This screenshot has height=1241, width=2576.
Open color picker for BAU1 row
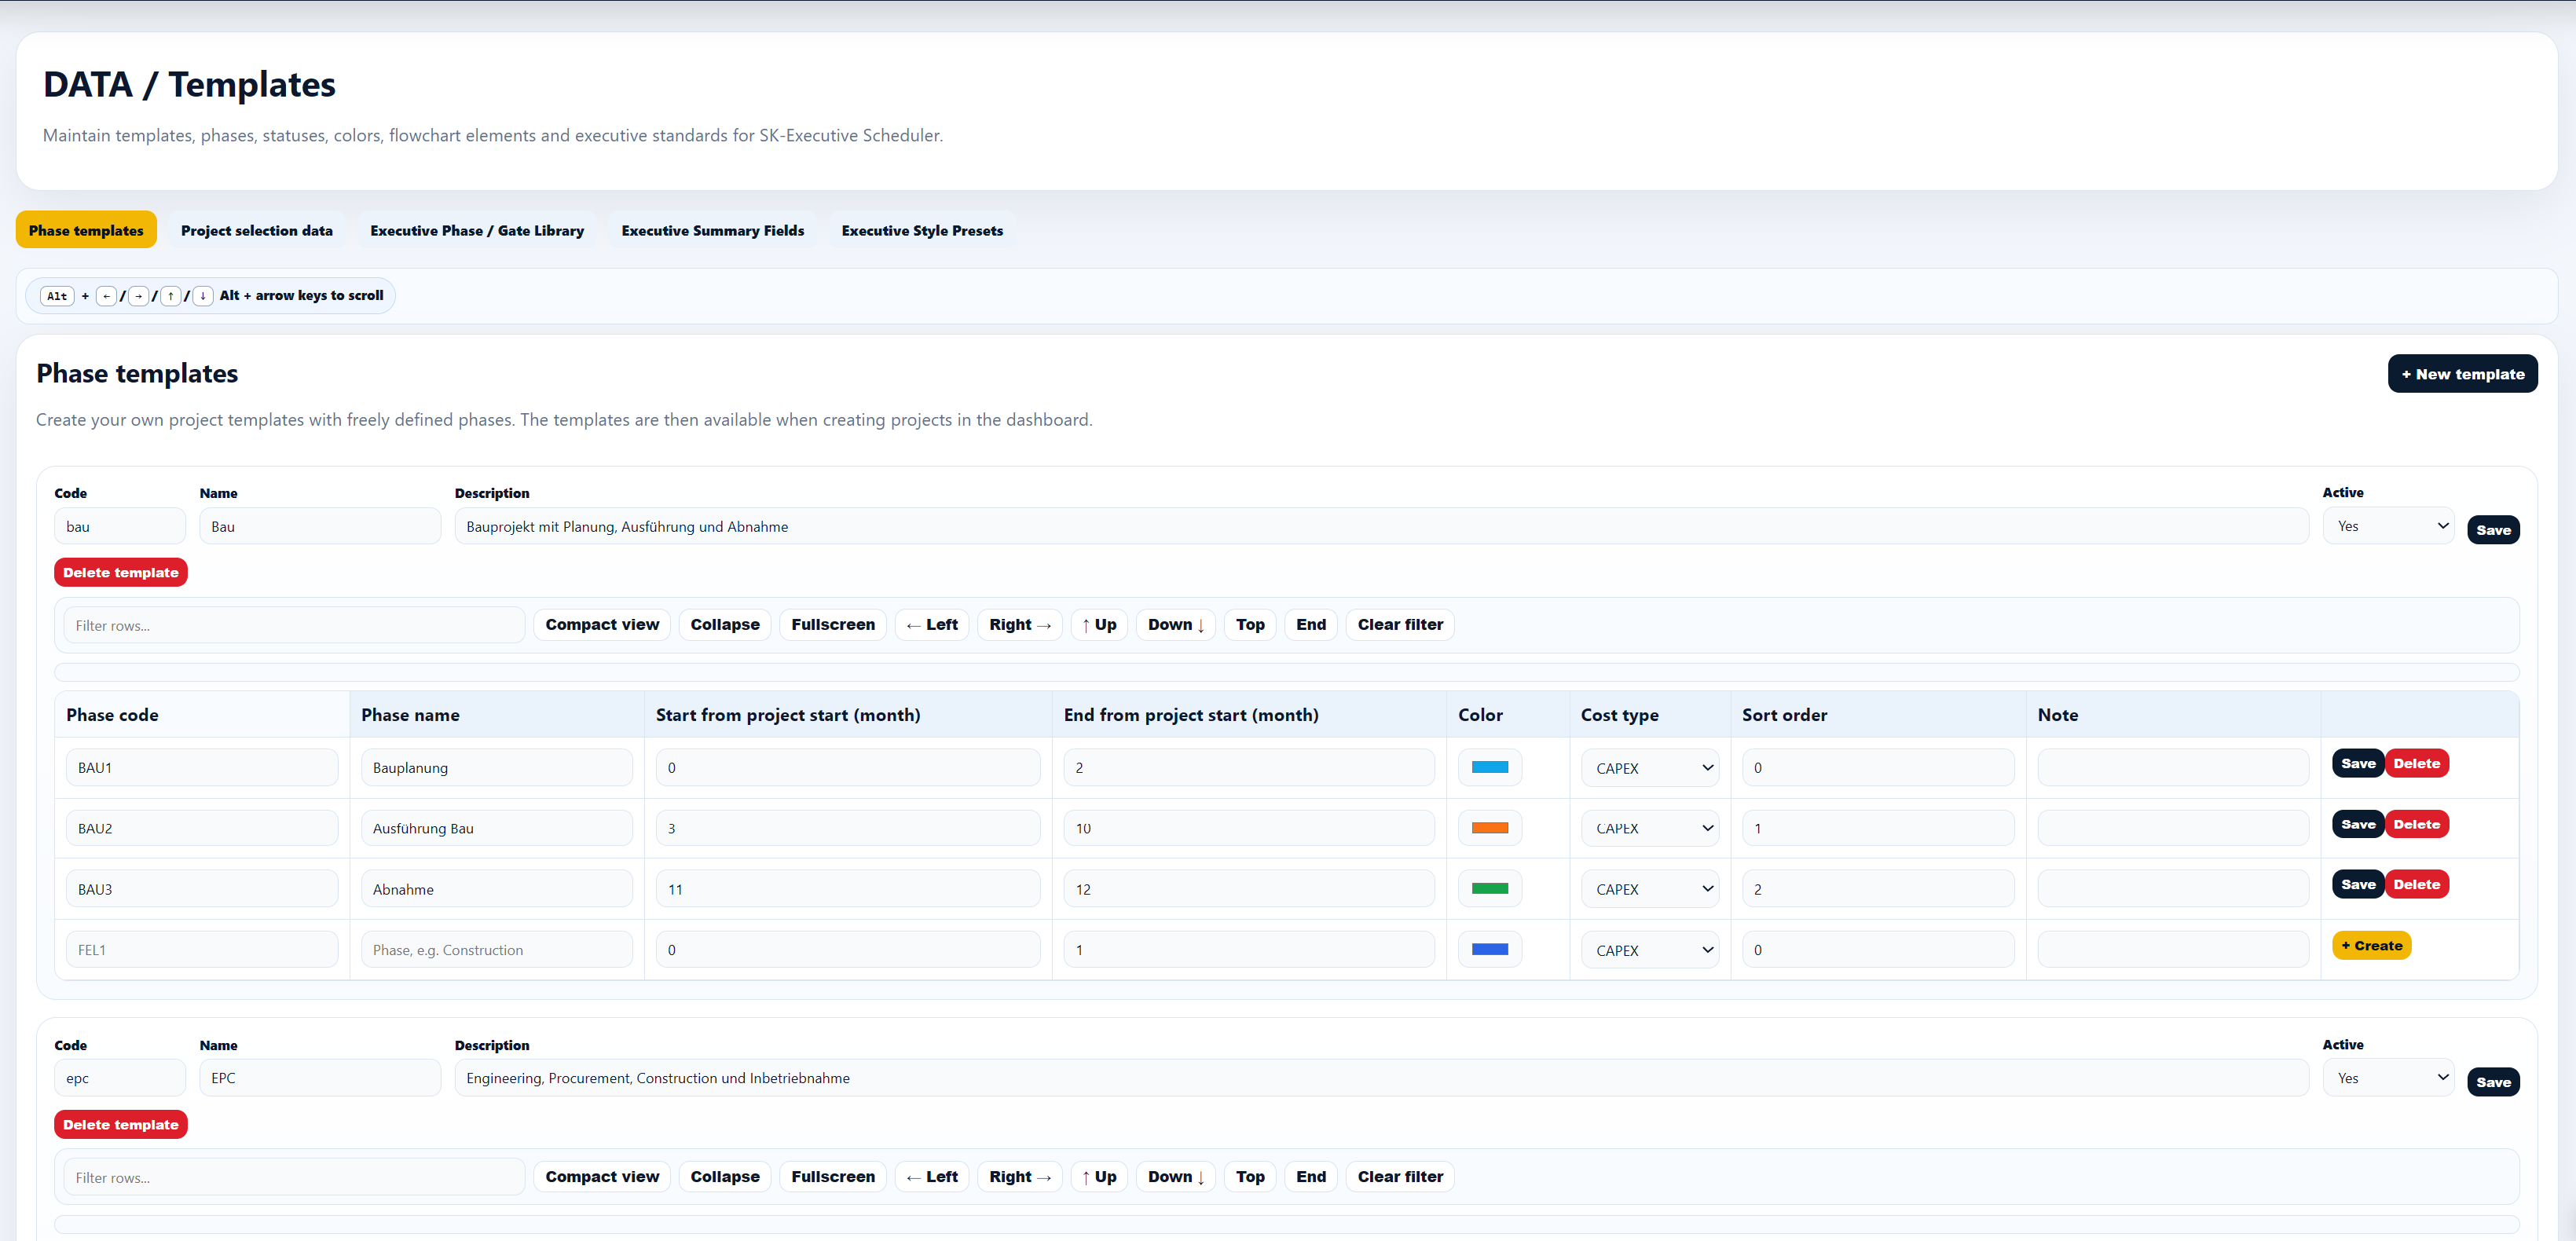(1490, 767)
